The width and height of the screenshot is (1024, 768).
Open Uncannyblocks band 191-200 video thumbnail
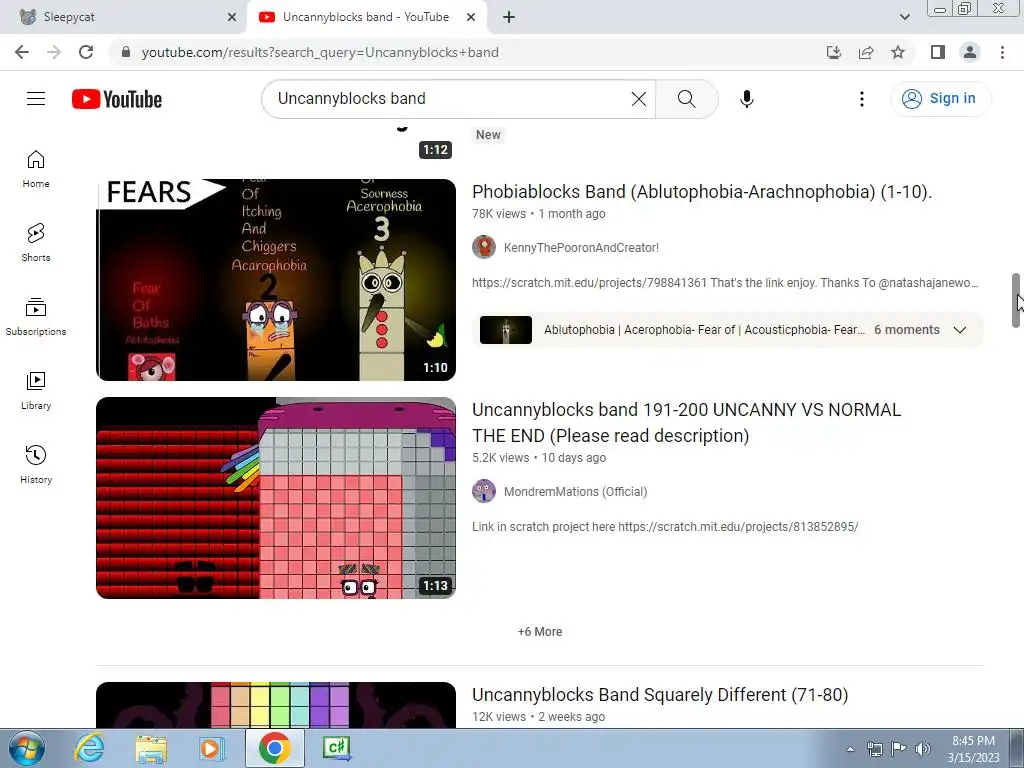[276, 498]
